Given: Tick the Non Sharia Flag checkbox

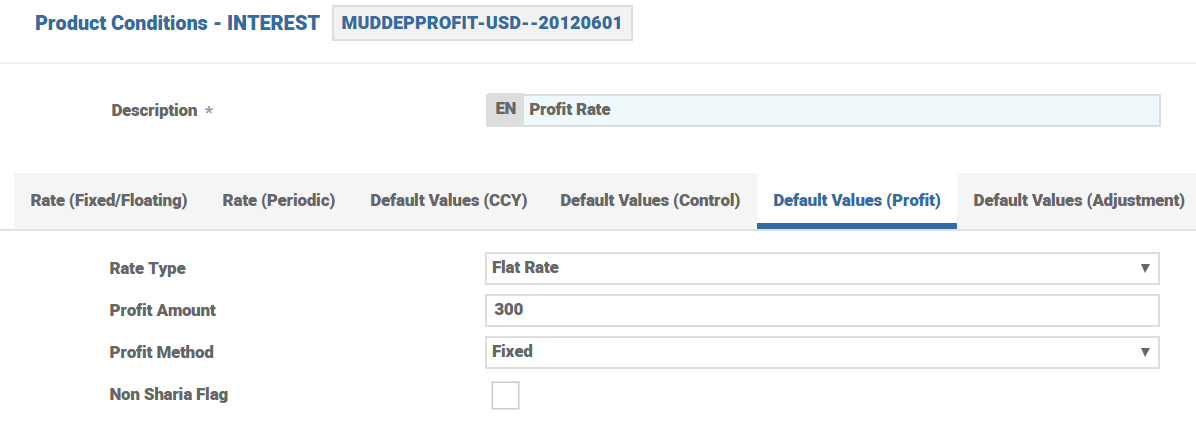Looking at the screenshot, I should (505, 395).
